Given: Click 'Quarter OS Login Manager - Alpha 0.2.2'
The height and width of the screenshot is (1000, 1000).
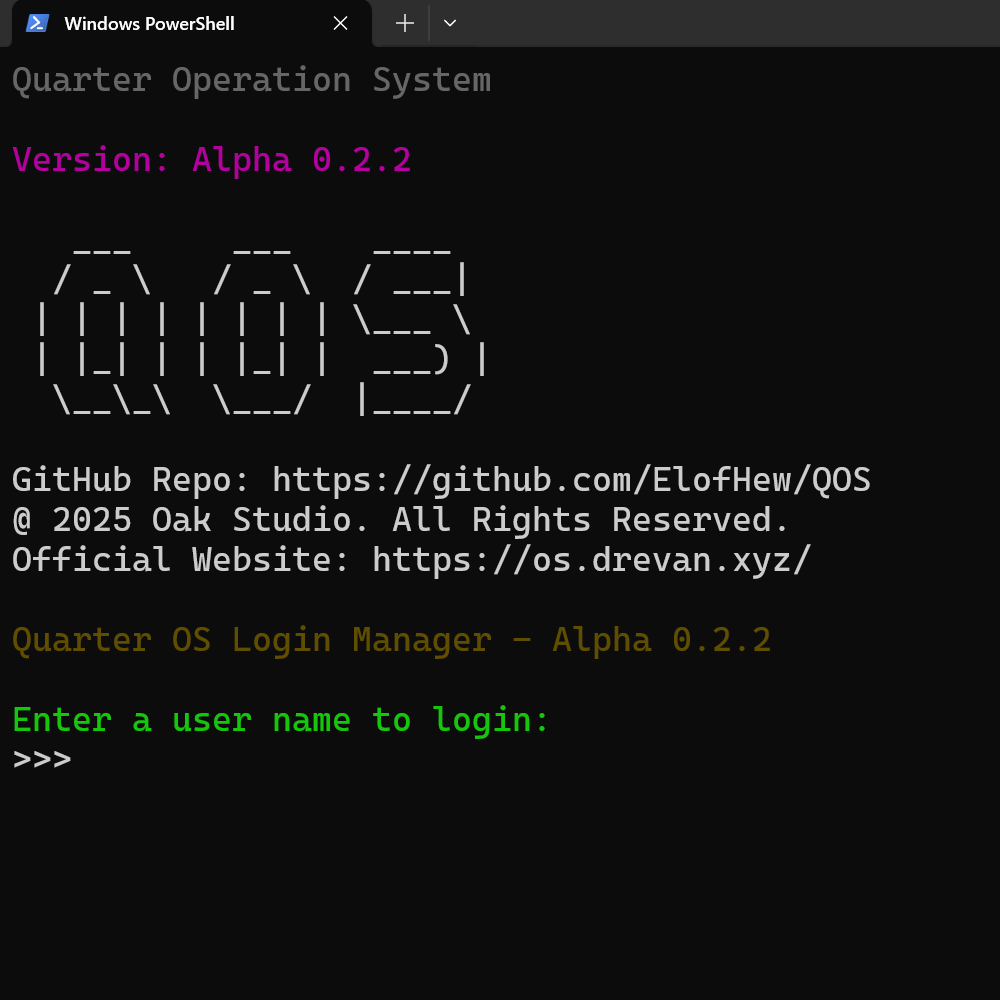Looking at the screenshot, I should [392, 640].
